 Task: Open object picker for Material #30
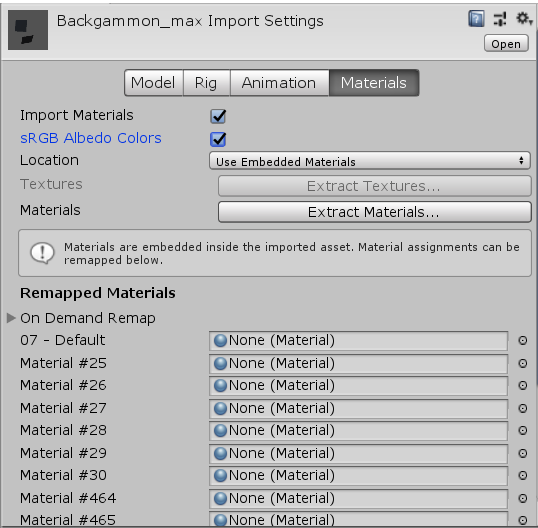coord(523,475)
